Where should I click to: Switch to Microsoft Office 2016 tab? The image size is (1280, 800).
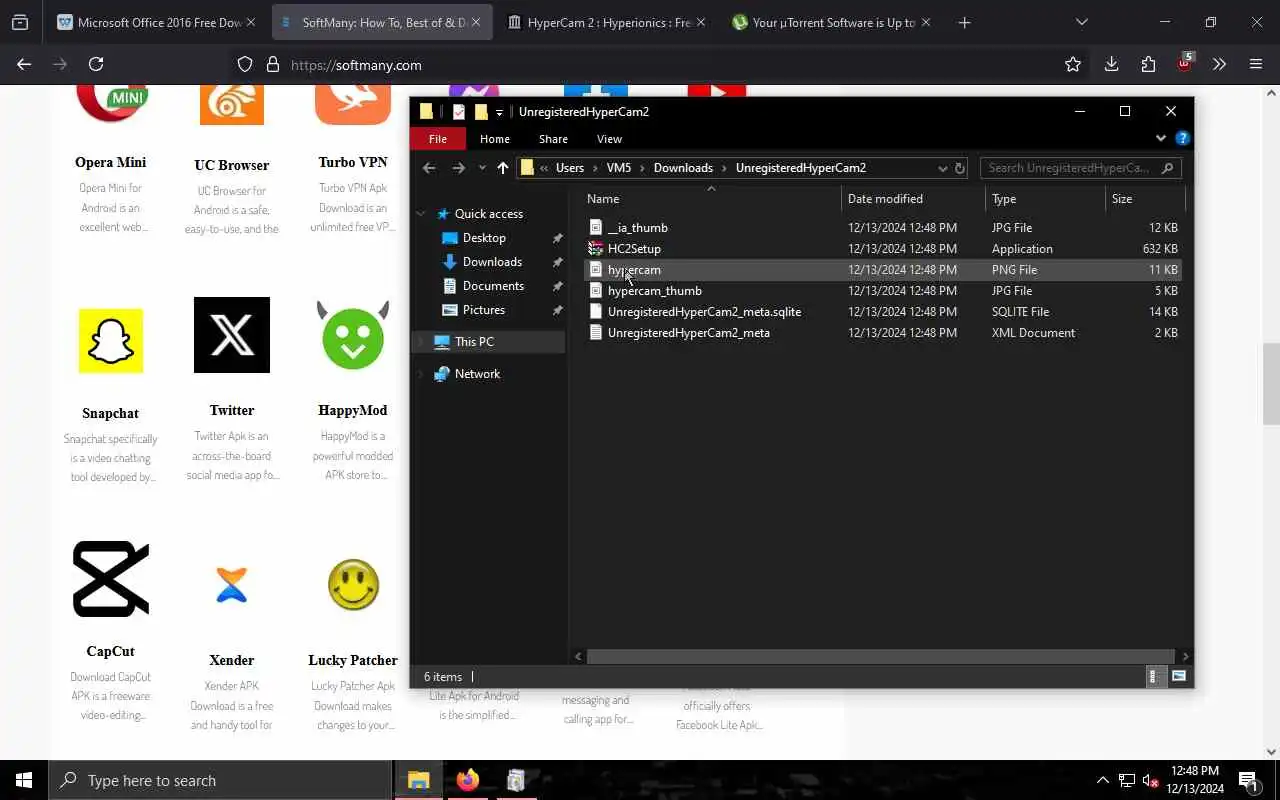click(x=155, y=22)
